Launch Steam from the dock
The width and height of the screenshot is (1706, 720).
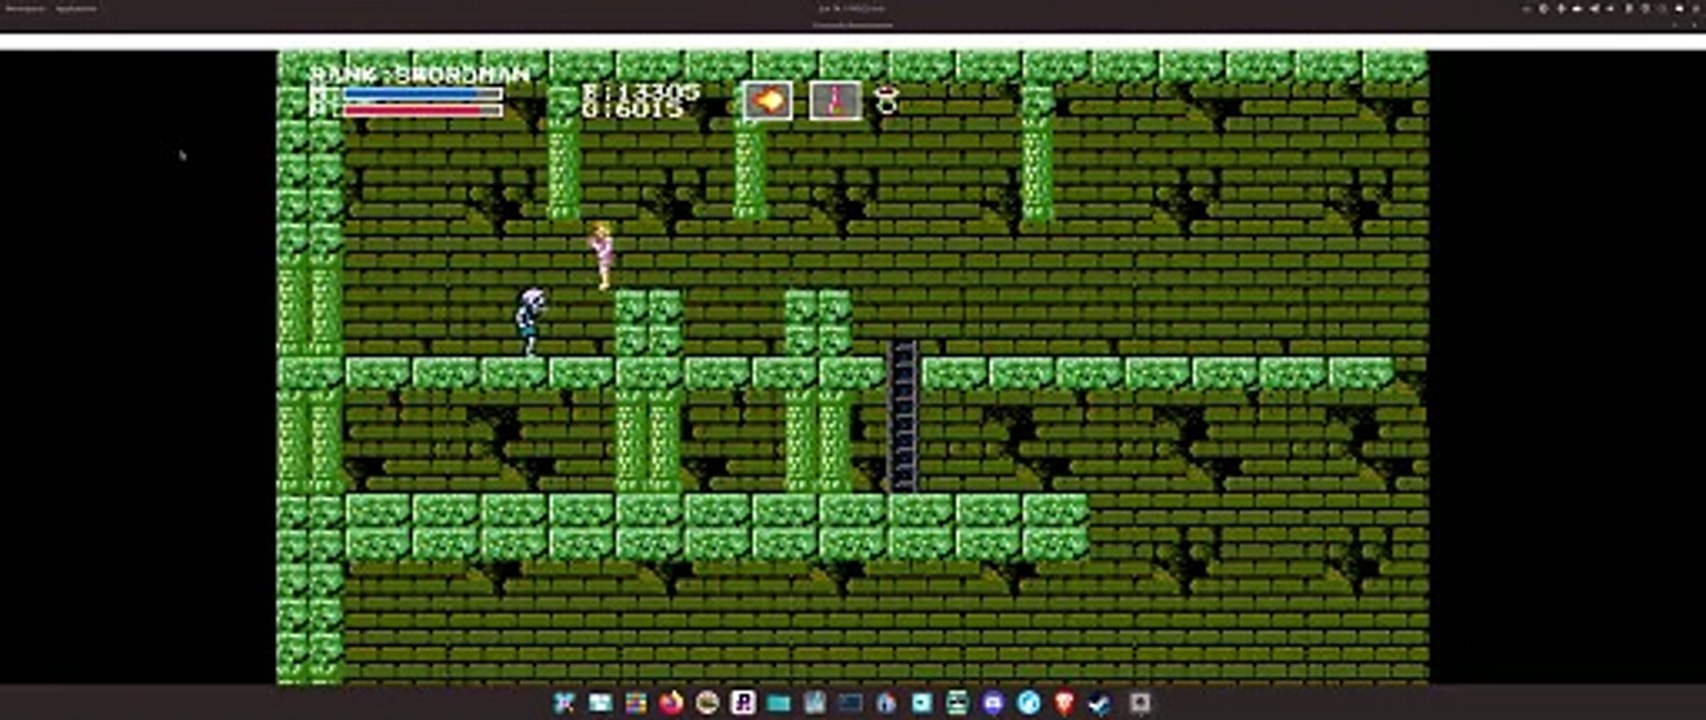[x=1100, y=703]
